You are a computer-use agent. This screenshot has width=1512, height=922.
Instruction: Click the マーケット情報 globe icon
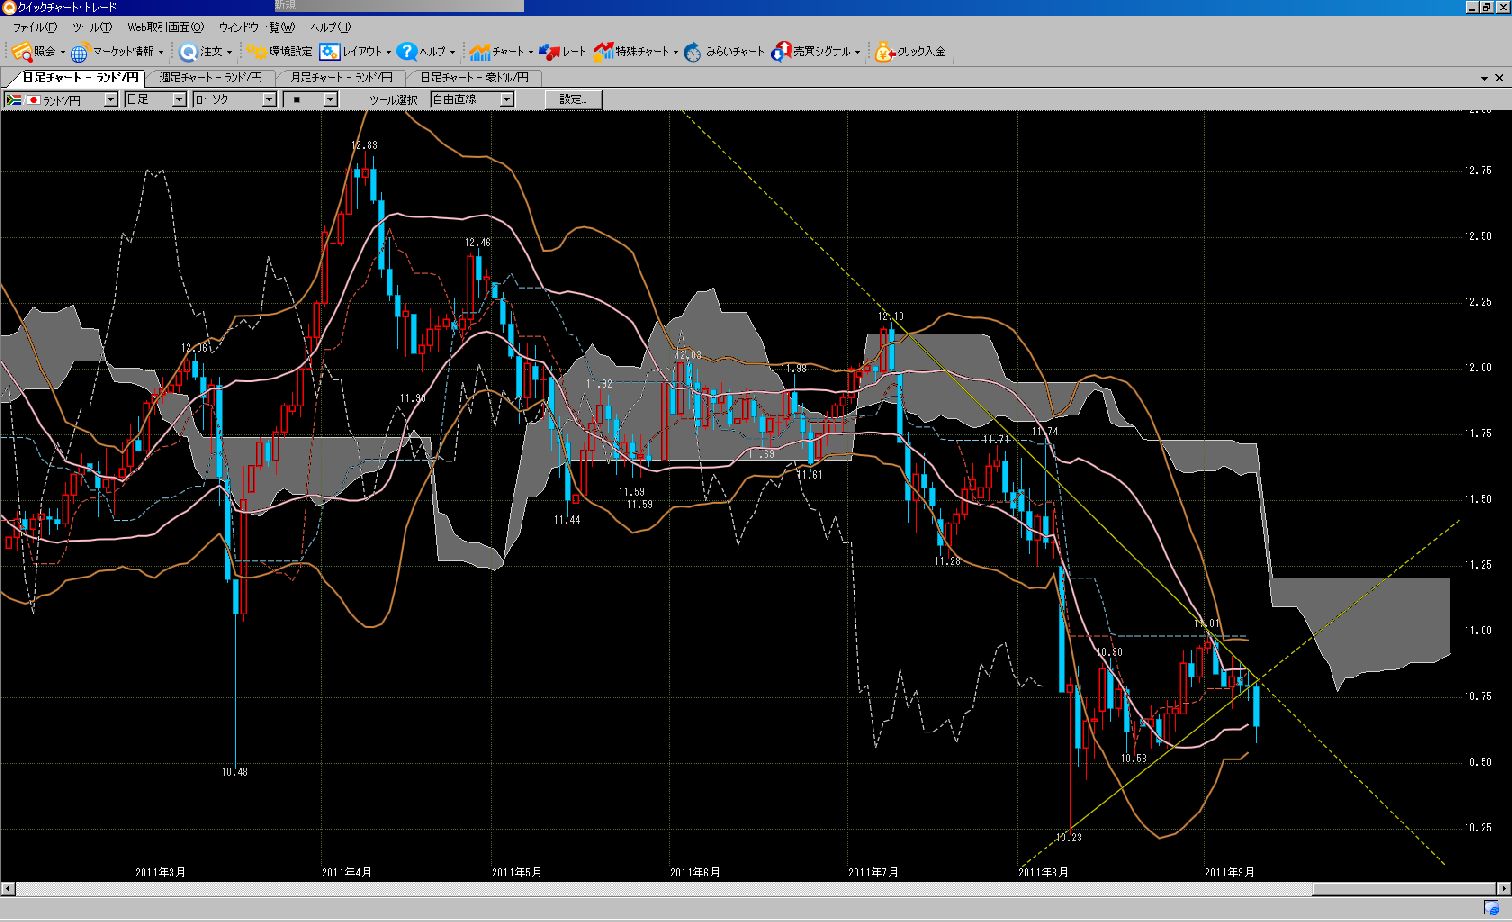coord(80,52)
